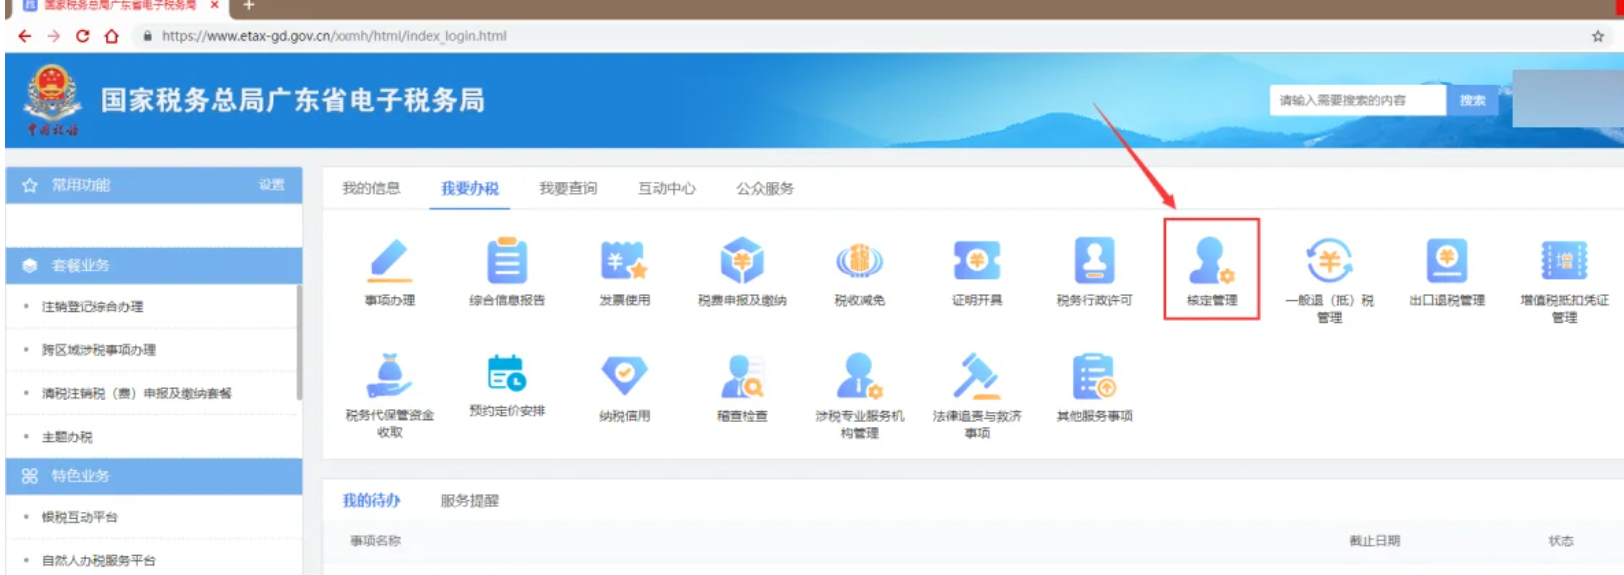
Task: Open 清税注销税（费）申报及缴纳套餐 link
Action: click(x=136, y=393)
